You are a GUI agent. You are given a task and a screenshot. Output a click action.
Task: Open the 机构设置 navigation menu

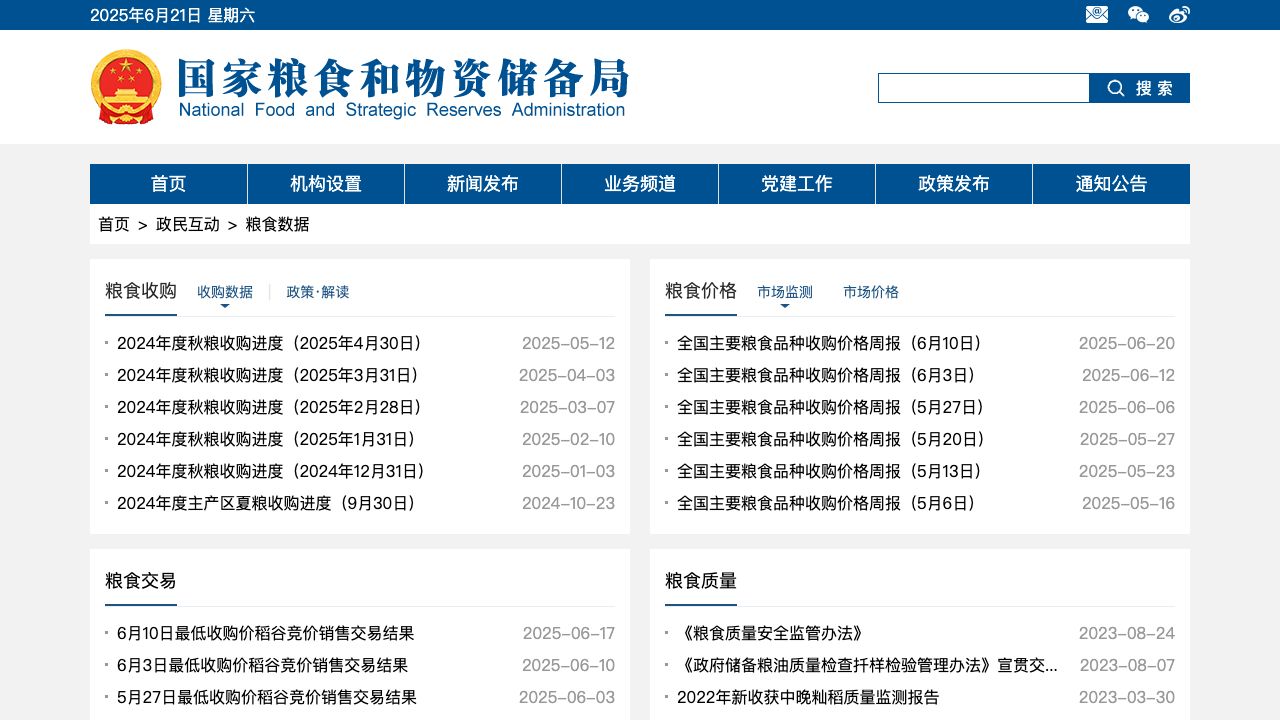(326, 184)
